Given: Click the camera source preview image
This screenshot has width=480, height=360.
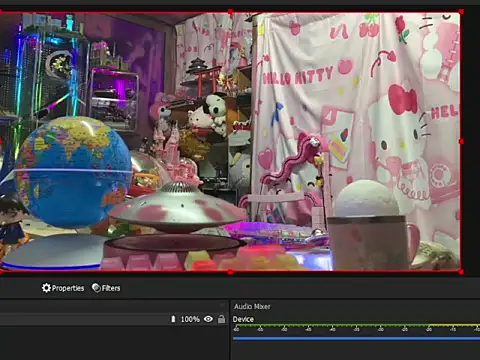Looking at the screenshot, I should (230, 142).
